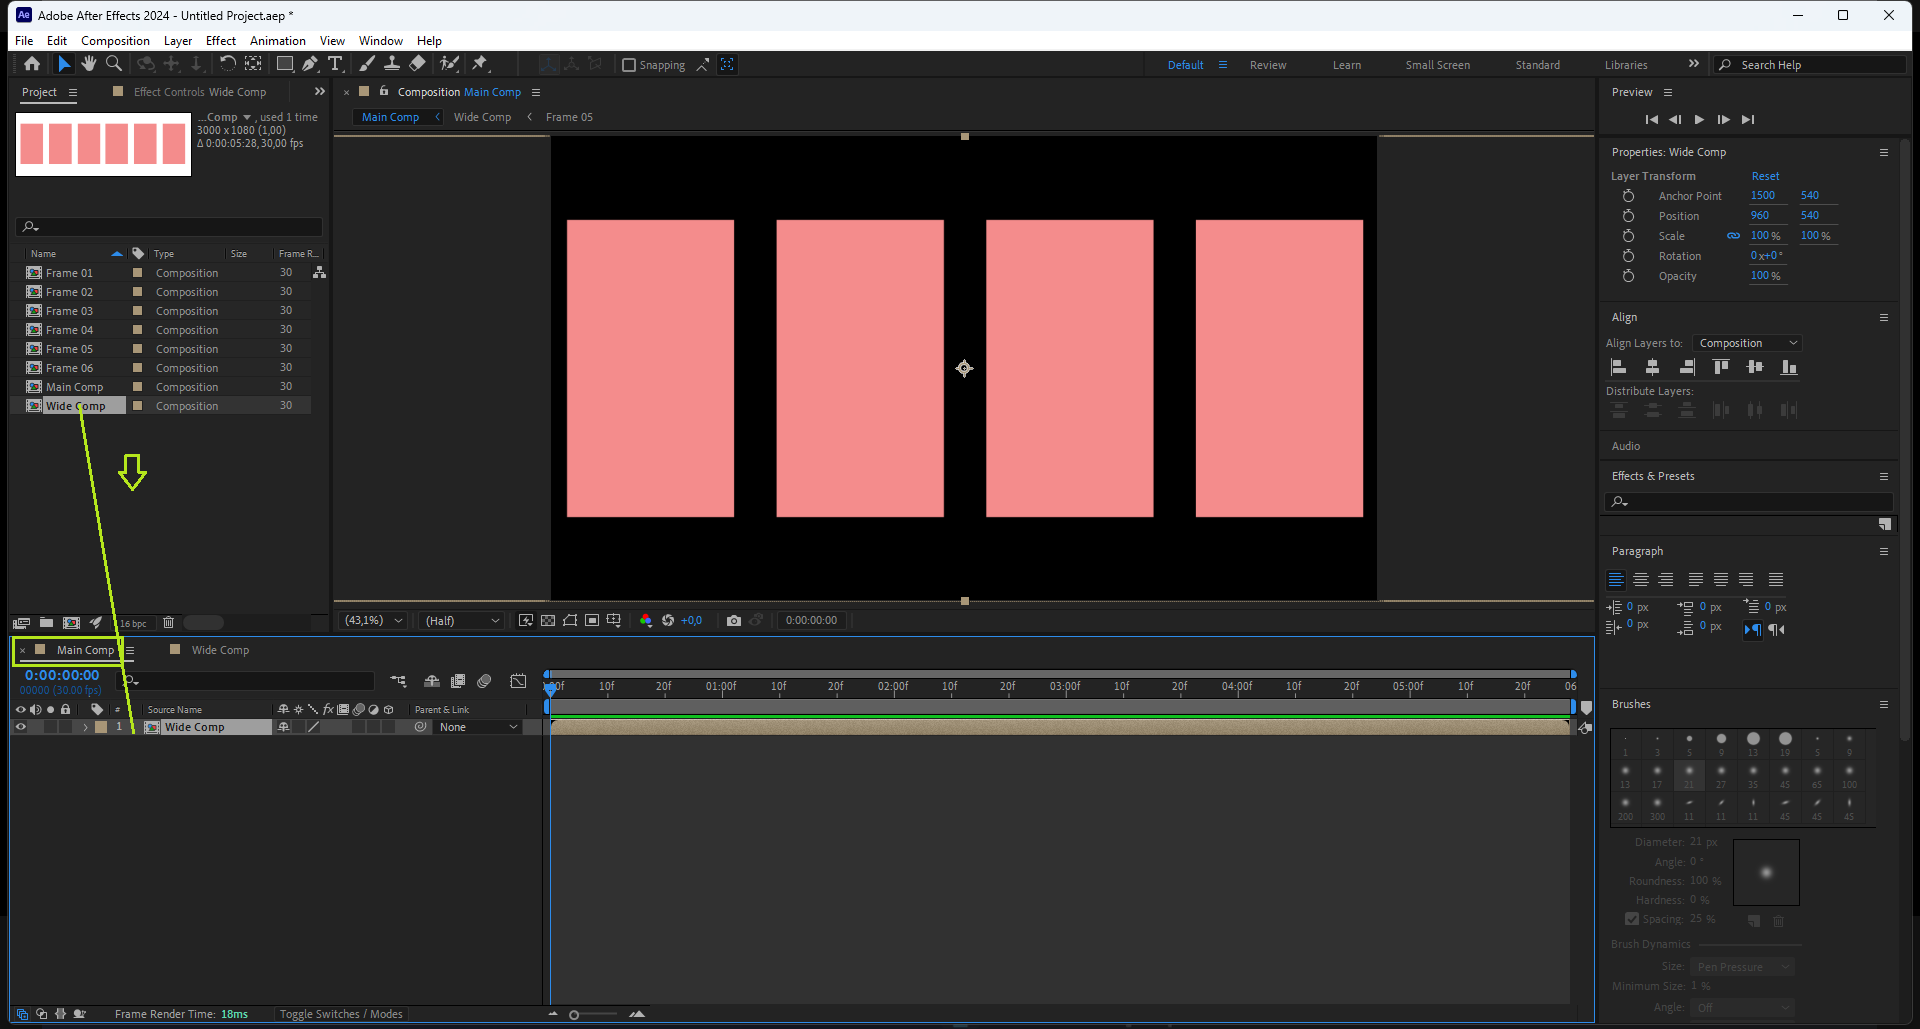Toggle the scale constrain proportions link
Viewport: 1920px width, 1029px height.
click(1733, 236)
